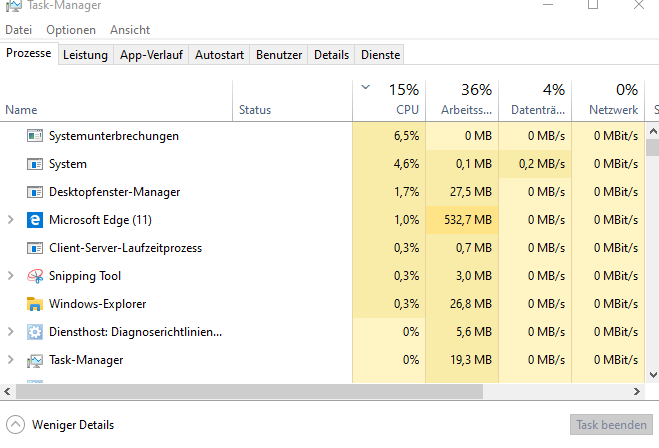Switch to the App-Verlauf tab

click(x=151, y=55)
